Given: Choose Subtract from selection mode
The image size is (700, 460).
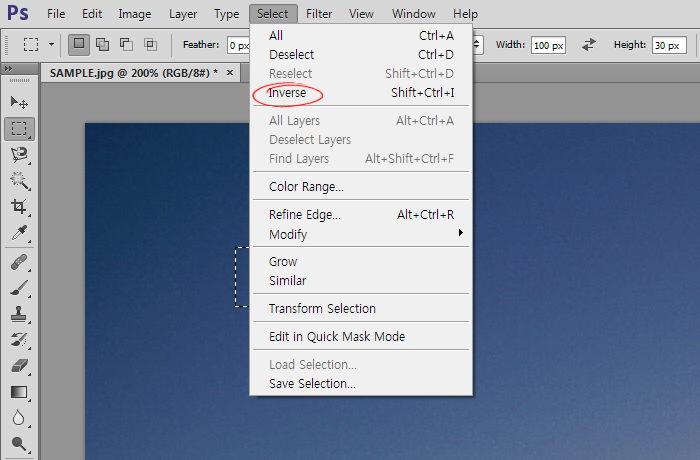Looking at the screenshot, I should click(126, 45).
